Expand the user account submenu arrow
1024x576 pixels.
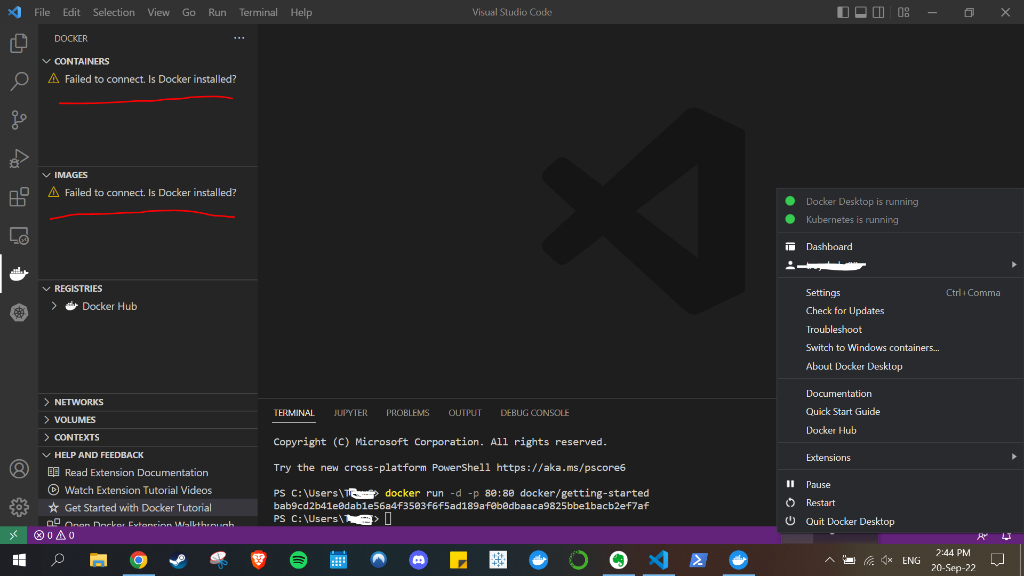click(1014, 264)
